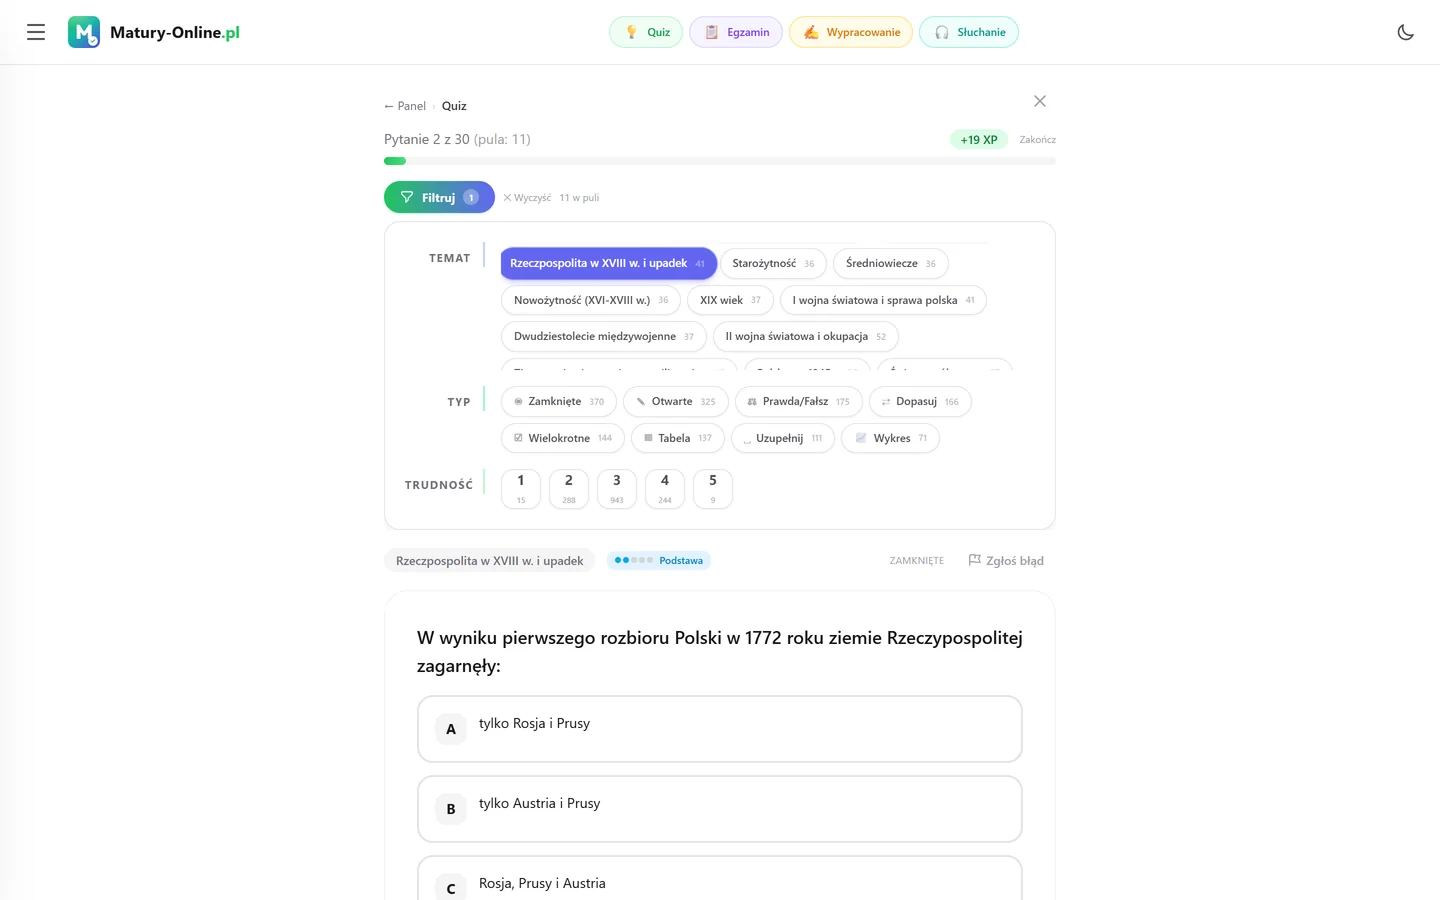
Task: Collapse the Filtruj filter panel
Action: [x=439, y=197]
